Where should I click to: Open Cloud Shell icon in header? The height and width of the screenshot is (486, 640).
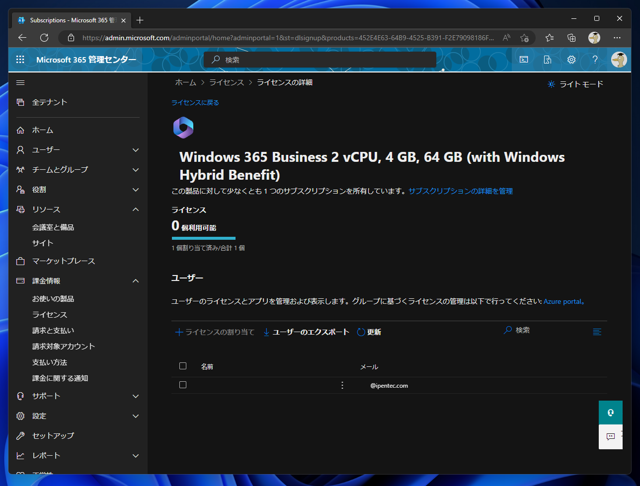click(x=524, y=60)
